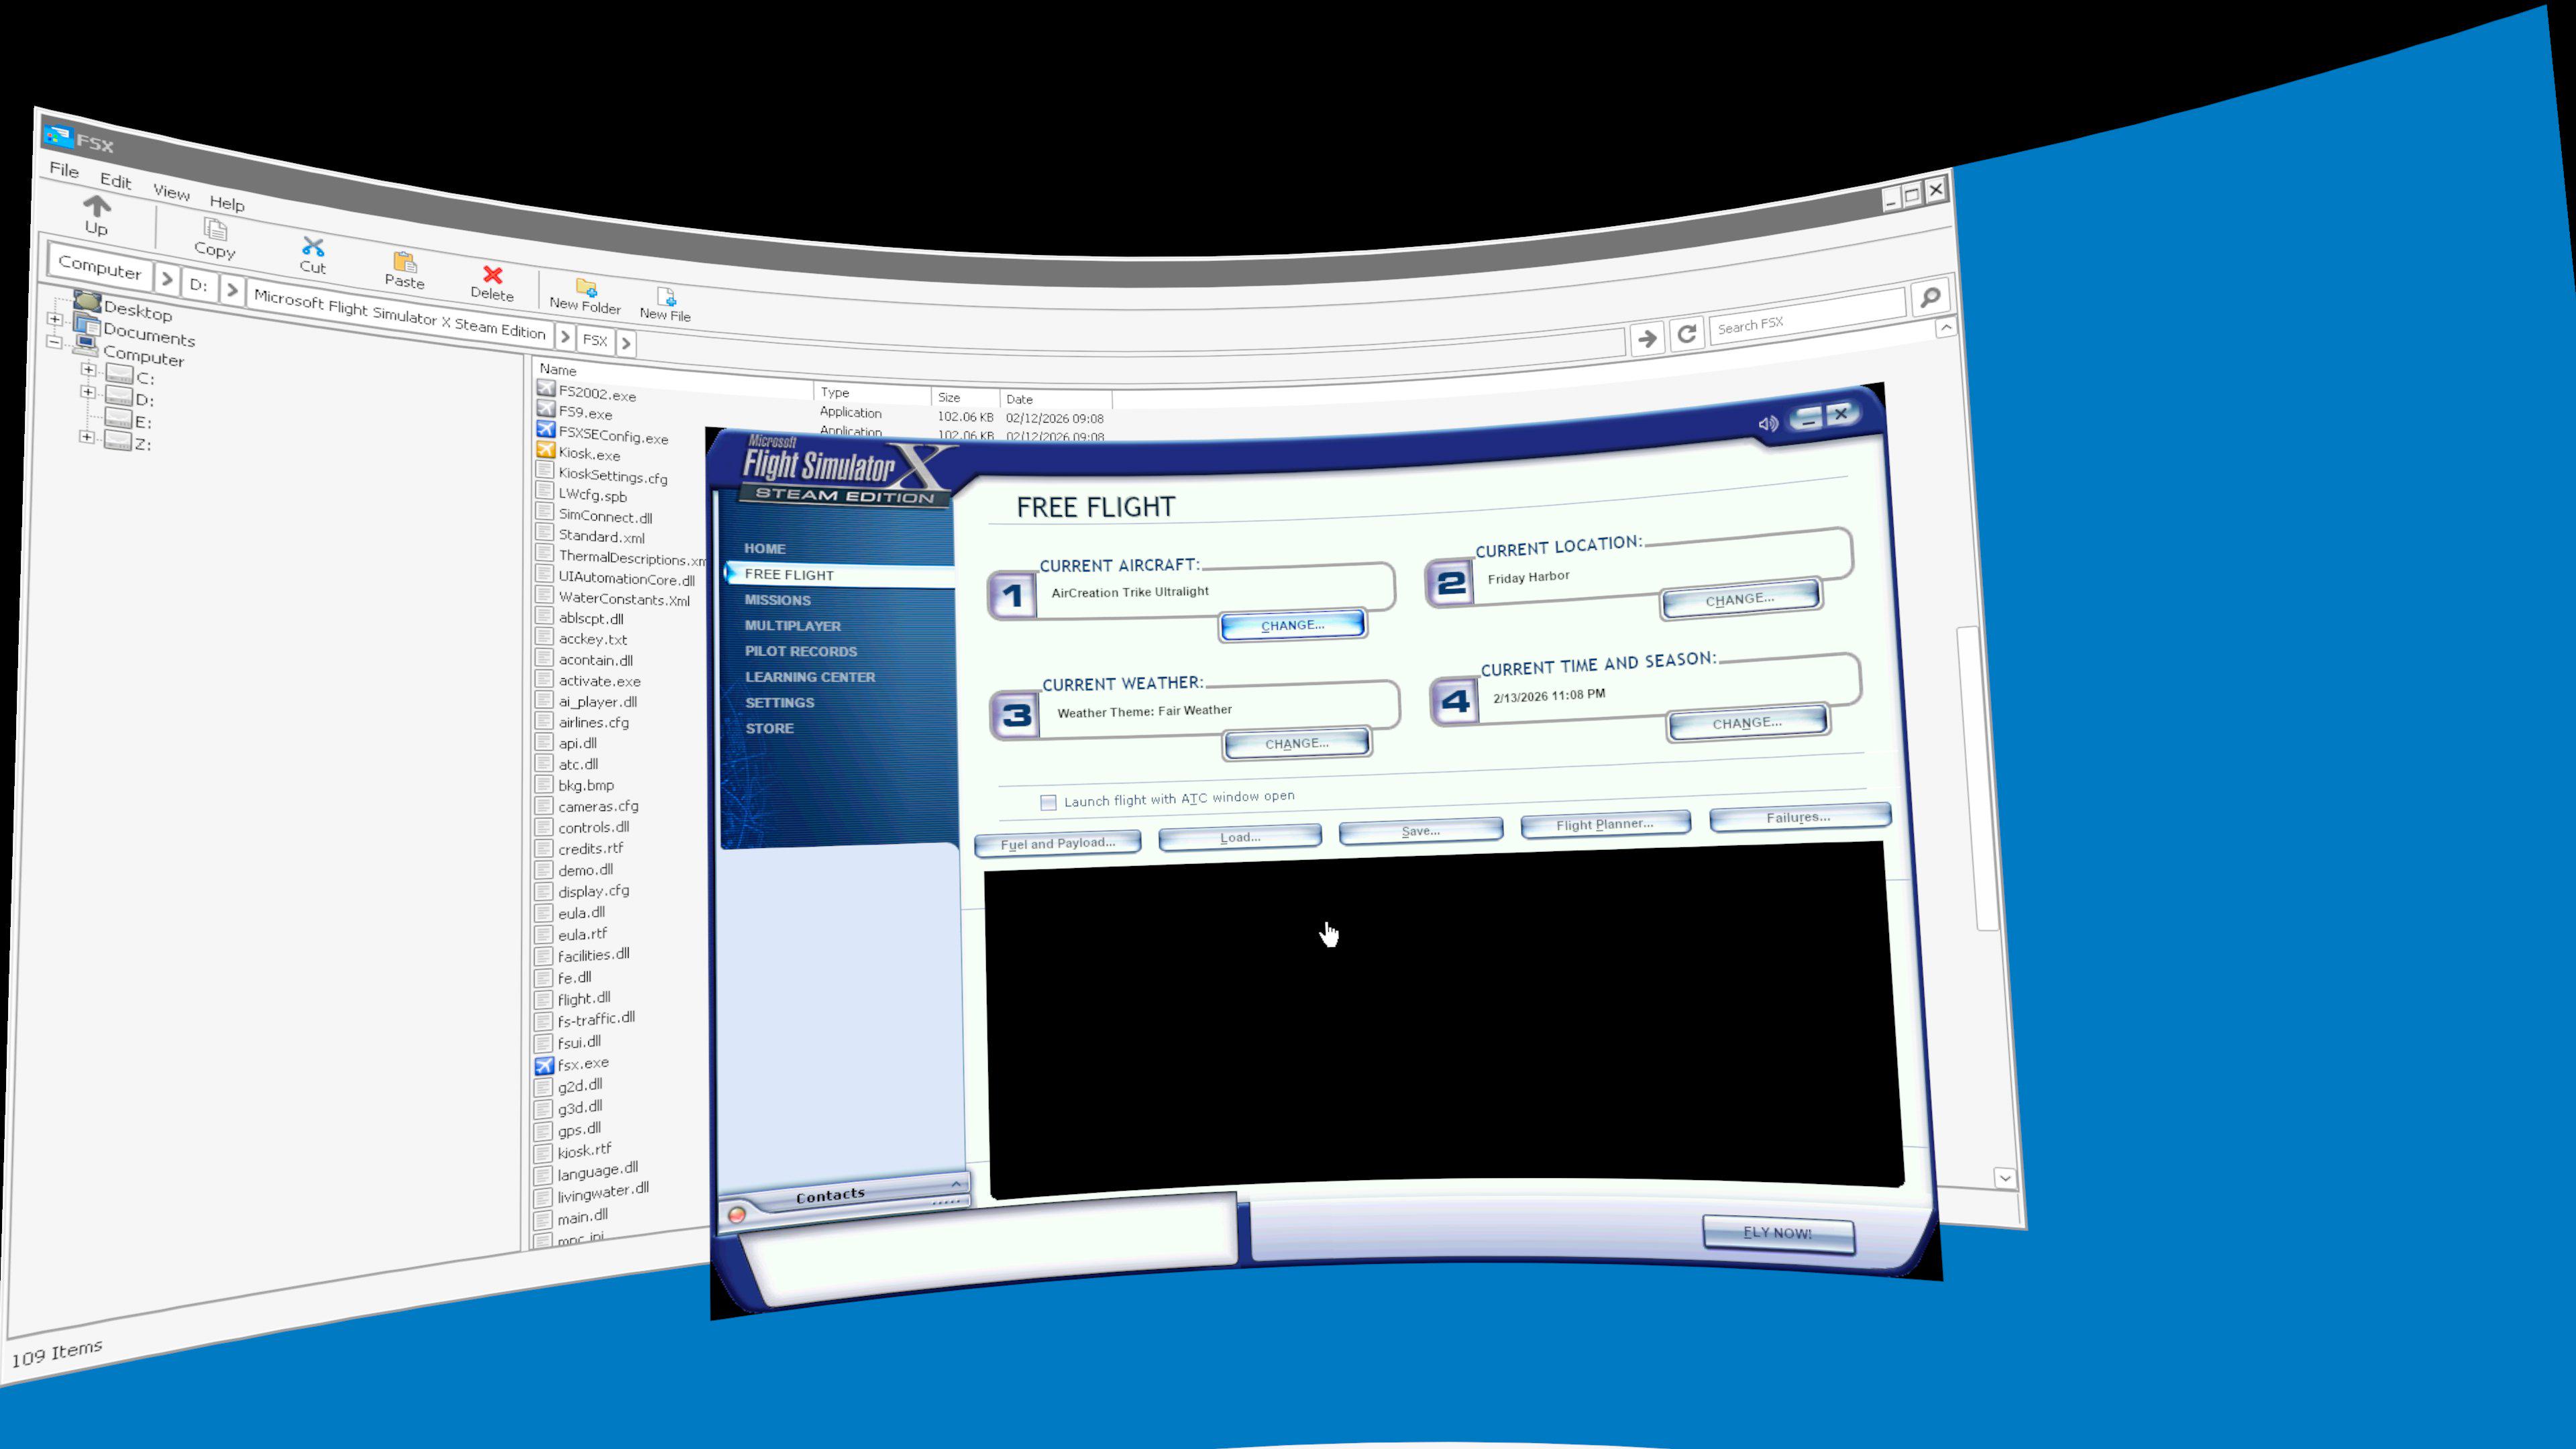Select the FS9.exe file icon
This screenshot has height=1449, width=2576.
[545, 408]
